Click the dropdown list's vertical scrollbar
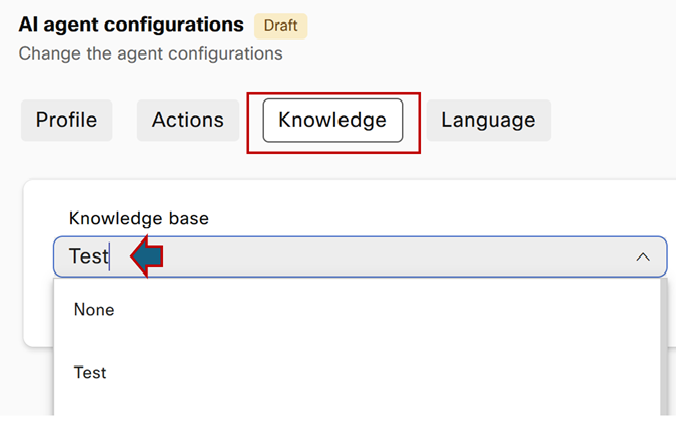Screen dimensions: 680x425 click(664, 347)
